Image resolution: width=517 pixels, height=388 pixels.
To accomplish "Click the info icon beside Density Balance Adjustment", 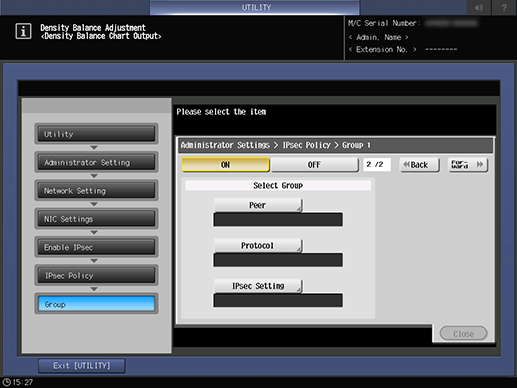I will pos(23,32).
